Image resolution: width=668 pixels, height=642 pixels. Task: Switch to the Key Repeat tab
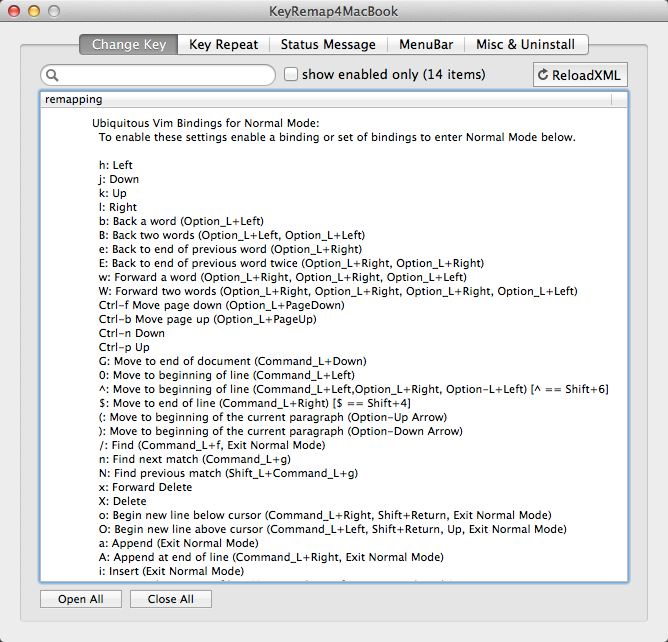224,44
